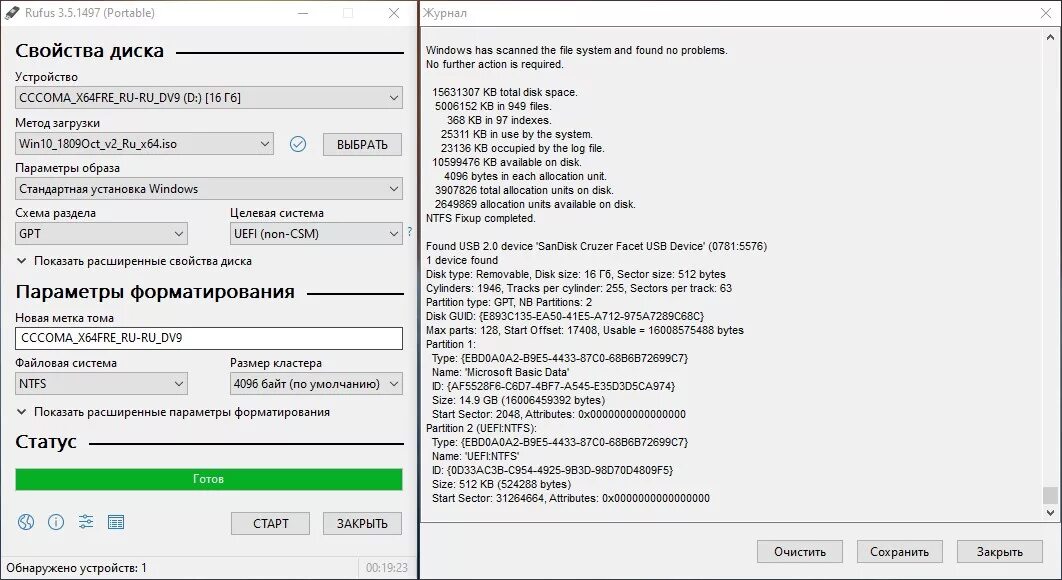Click the ВЫБРАТЬ button

pyautogui.click(x=362, y=144)
